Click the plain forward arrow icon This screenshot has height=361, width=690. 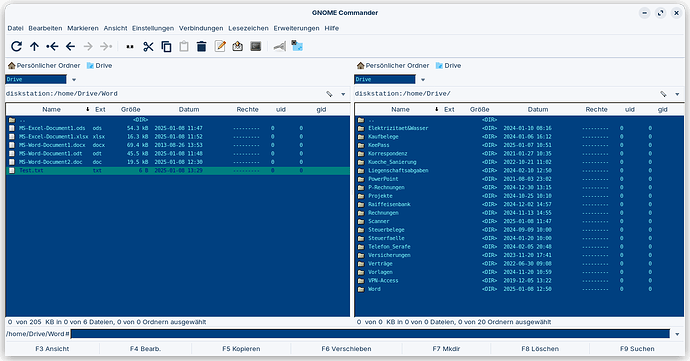[88, 46]
